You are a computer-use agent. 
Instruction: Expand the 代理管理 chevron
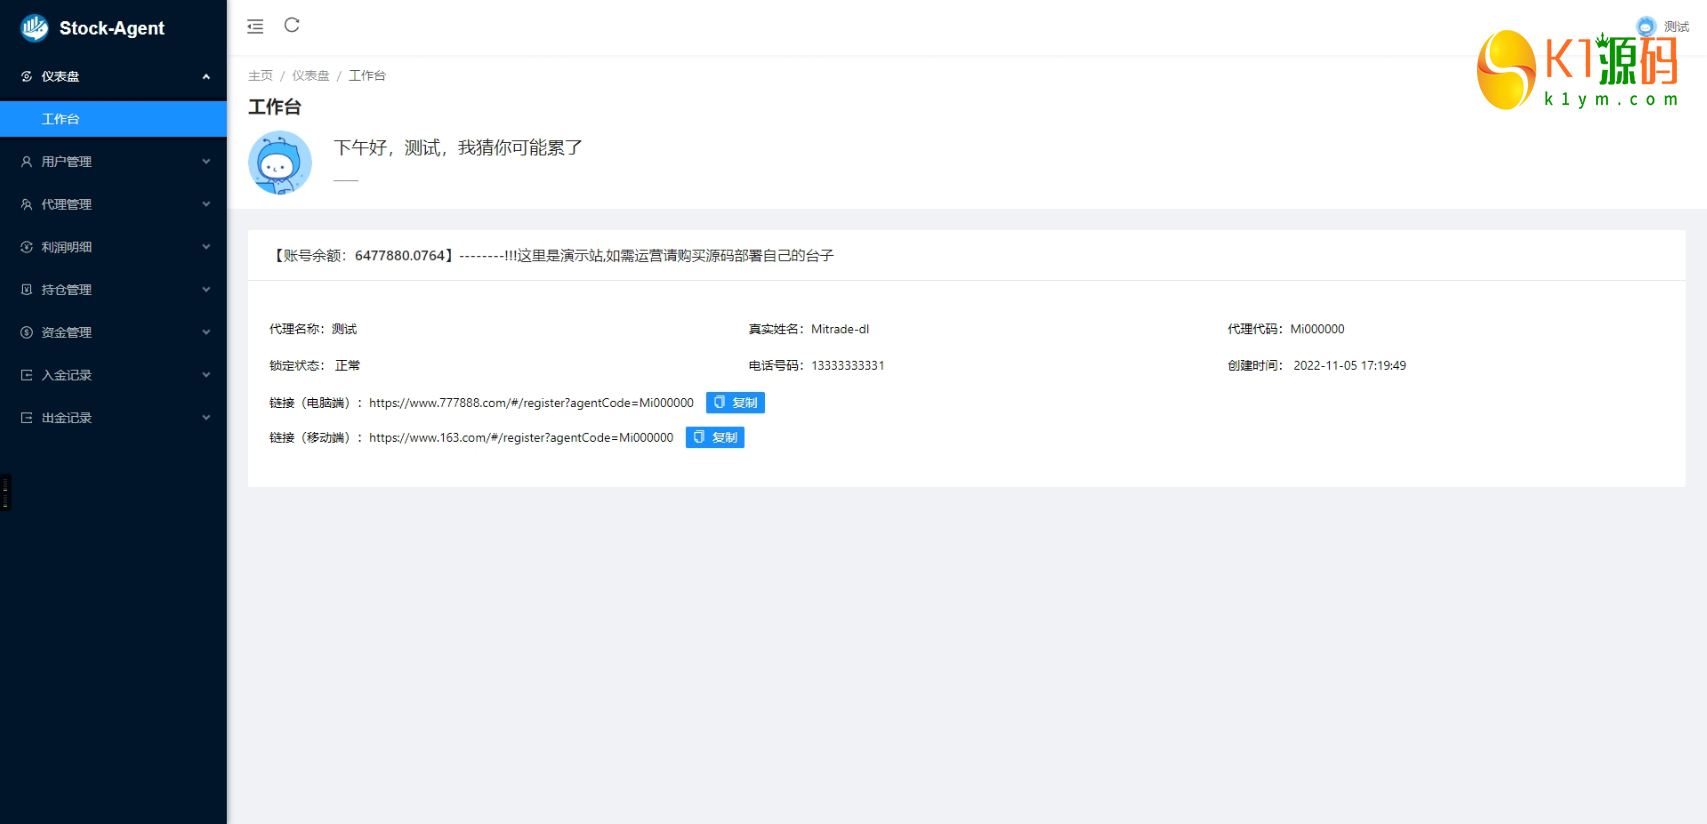point(206,204)
